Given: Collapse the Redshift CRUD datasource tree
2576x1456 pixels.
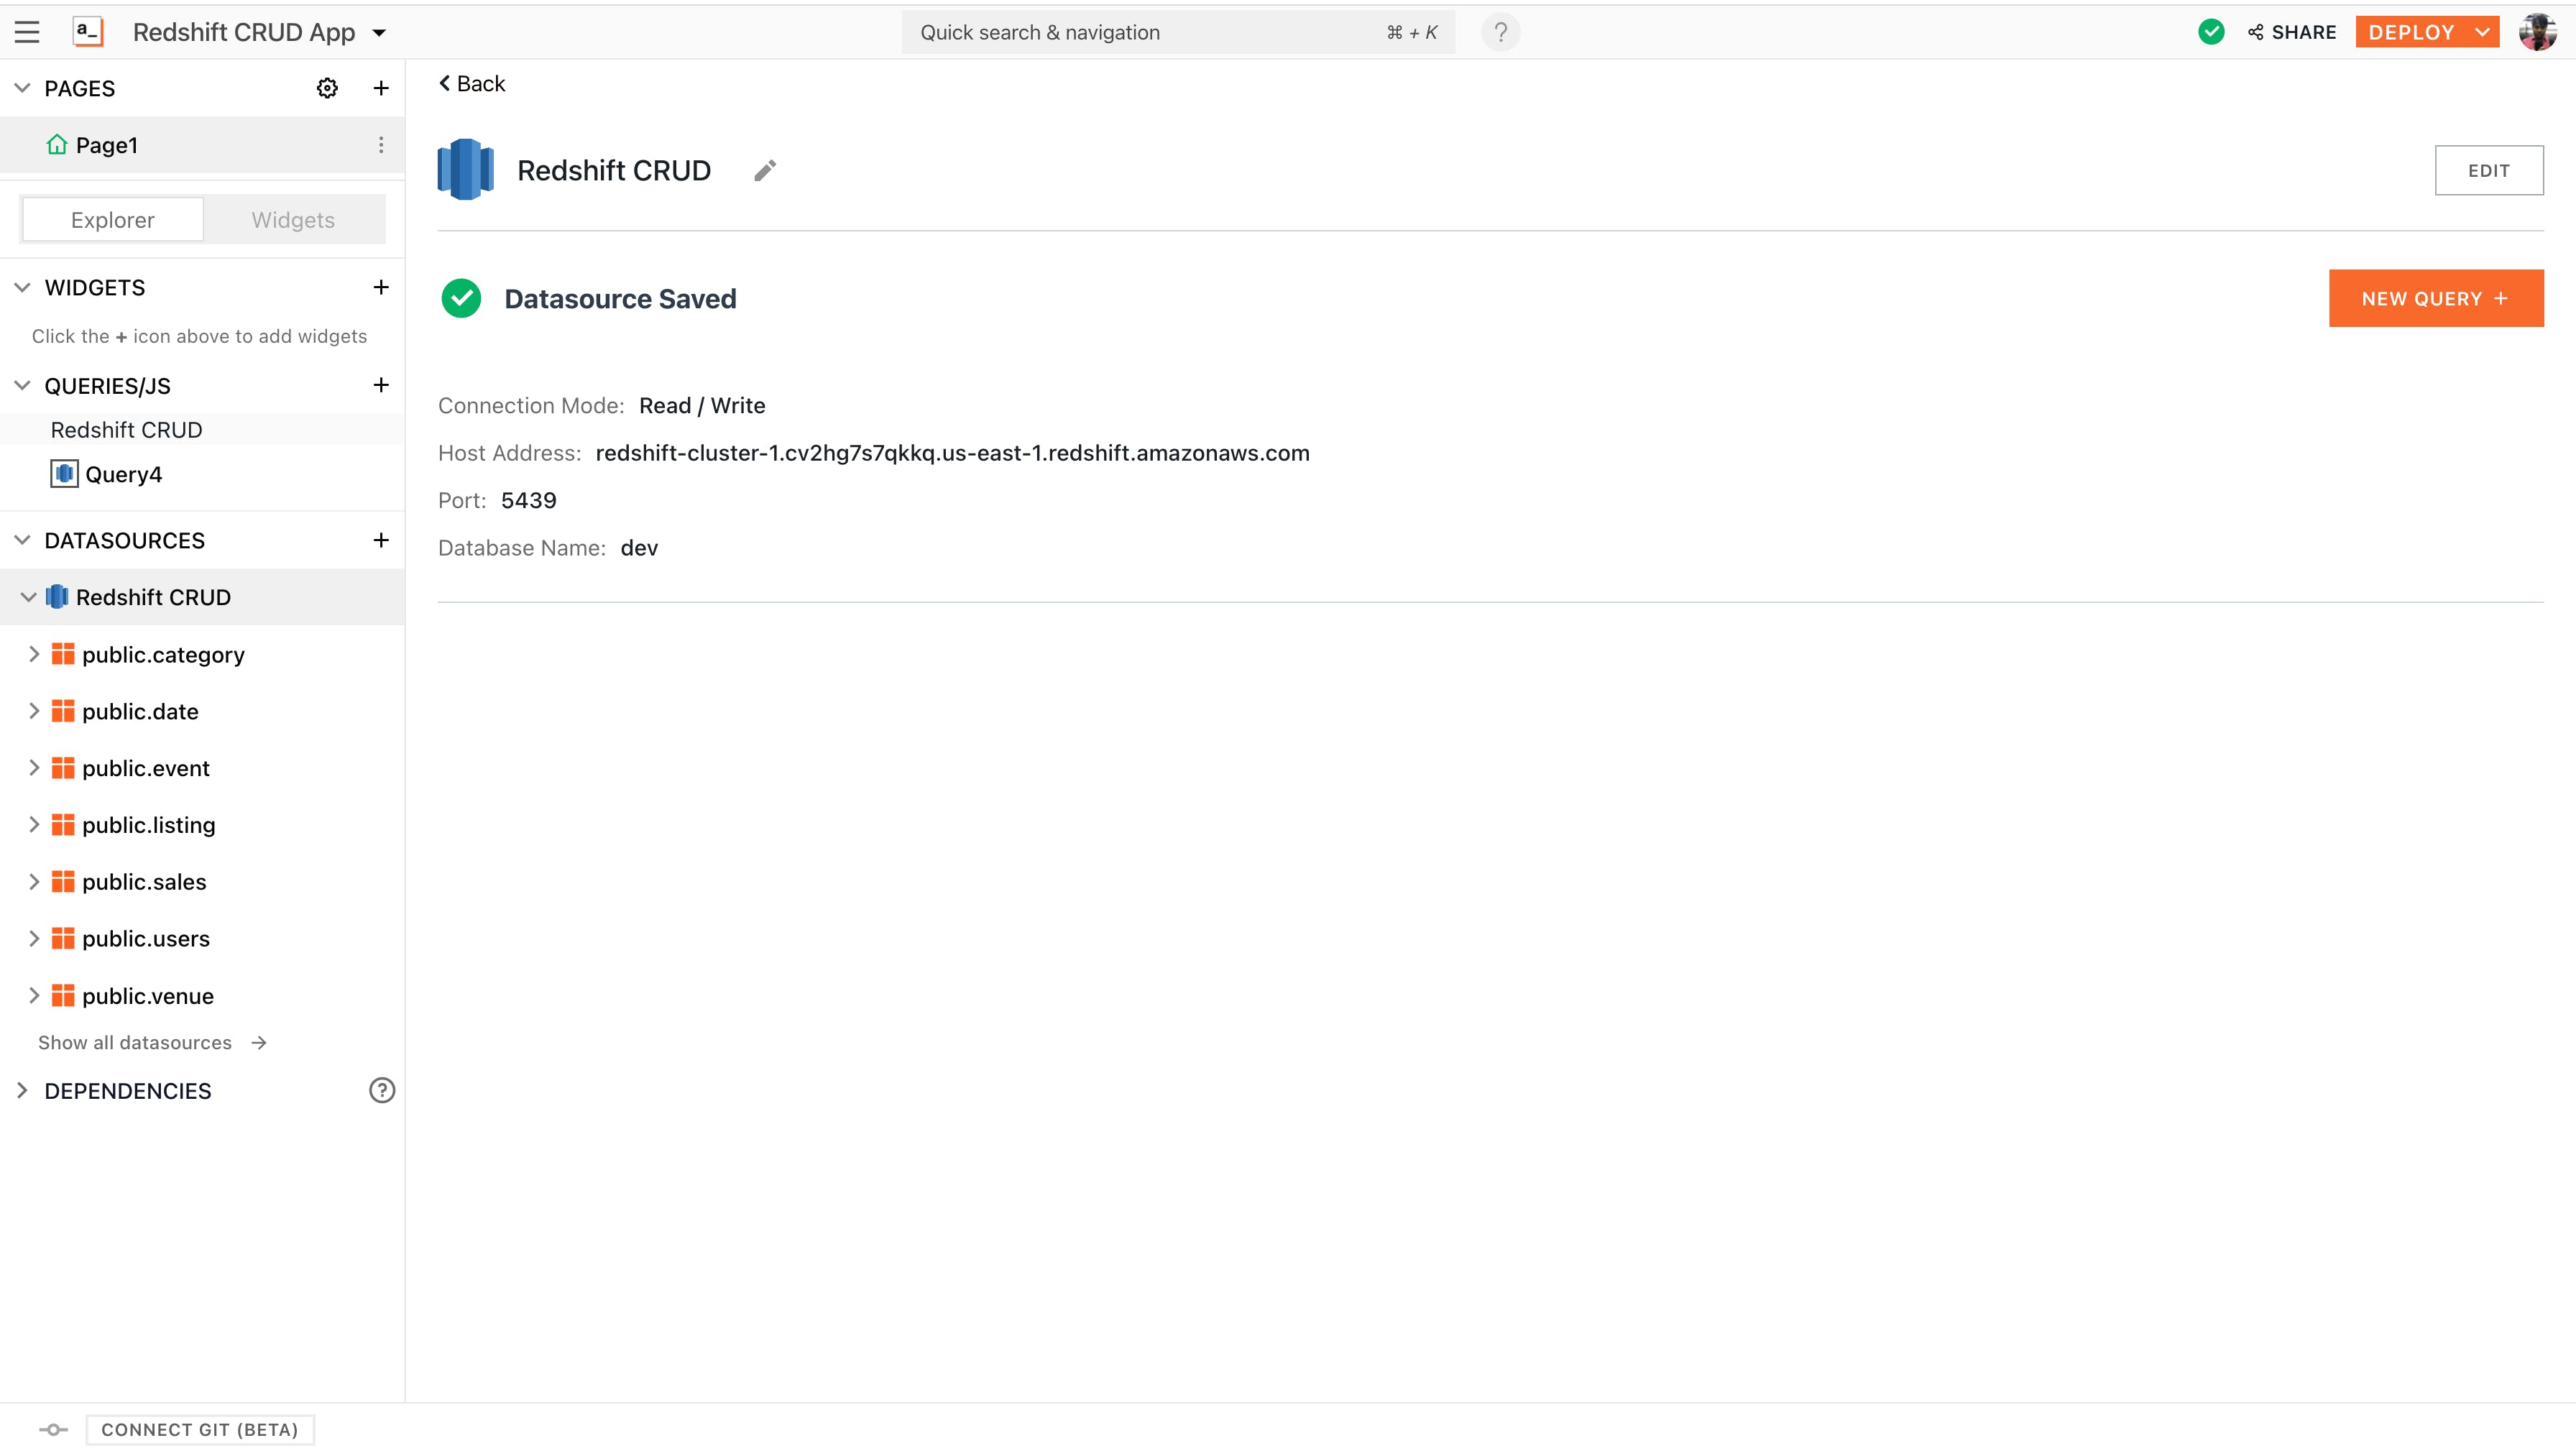Looking at the screenshot, I should (28, 597).
